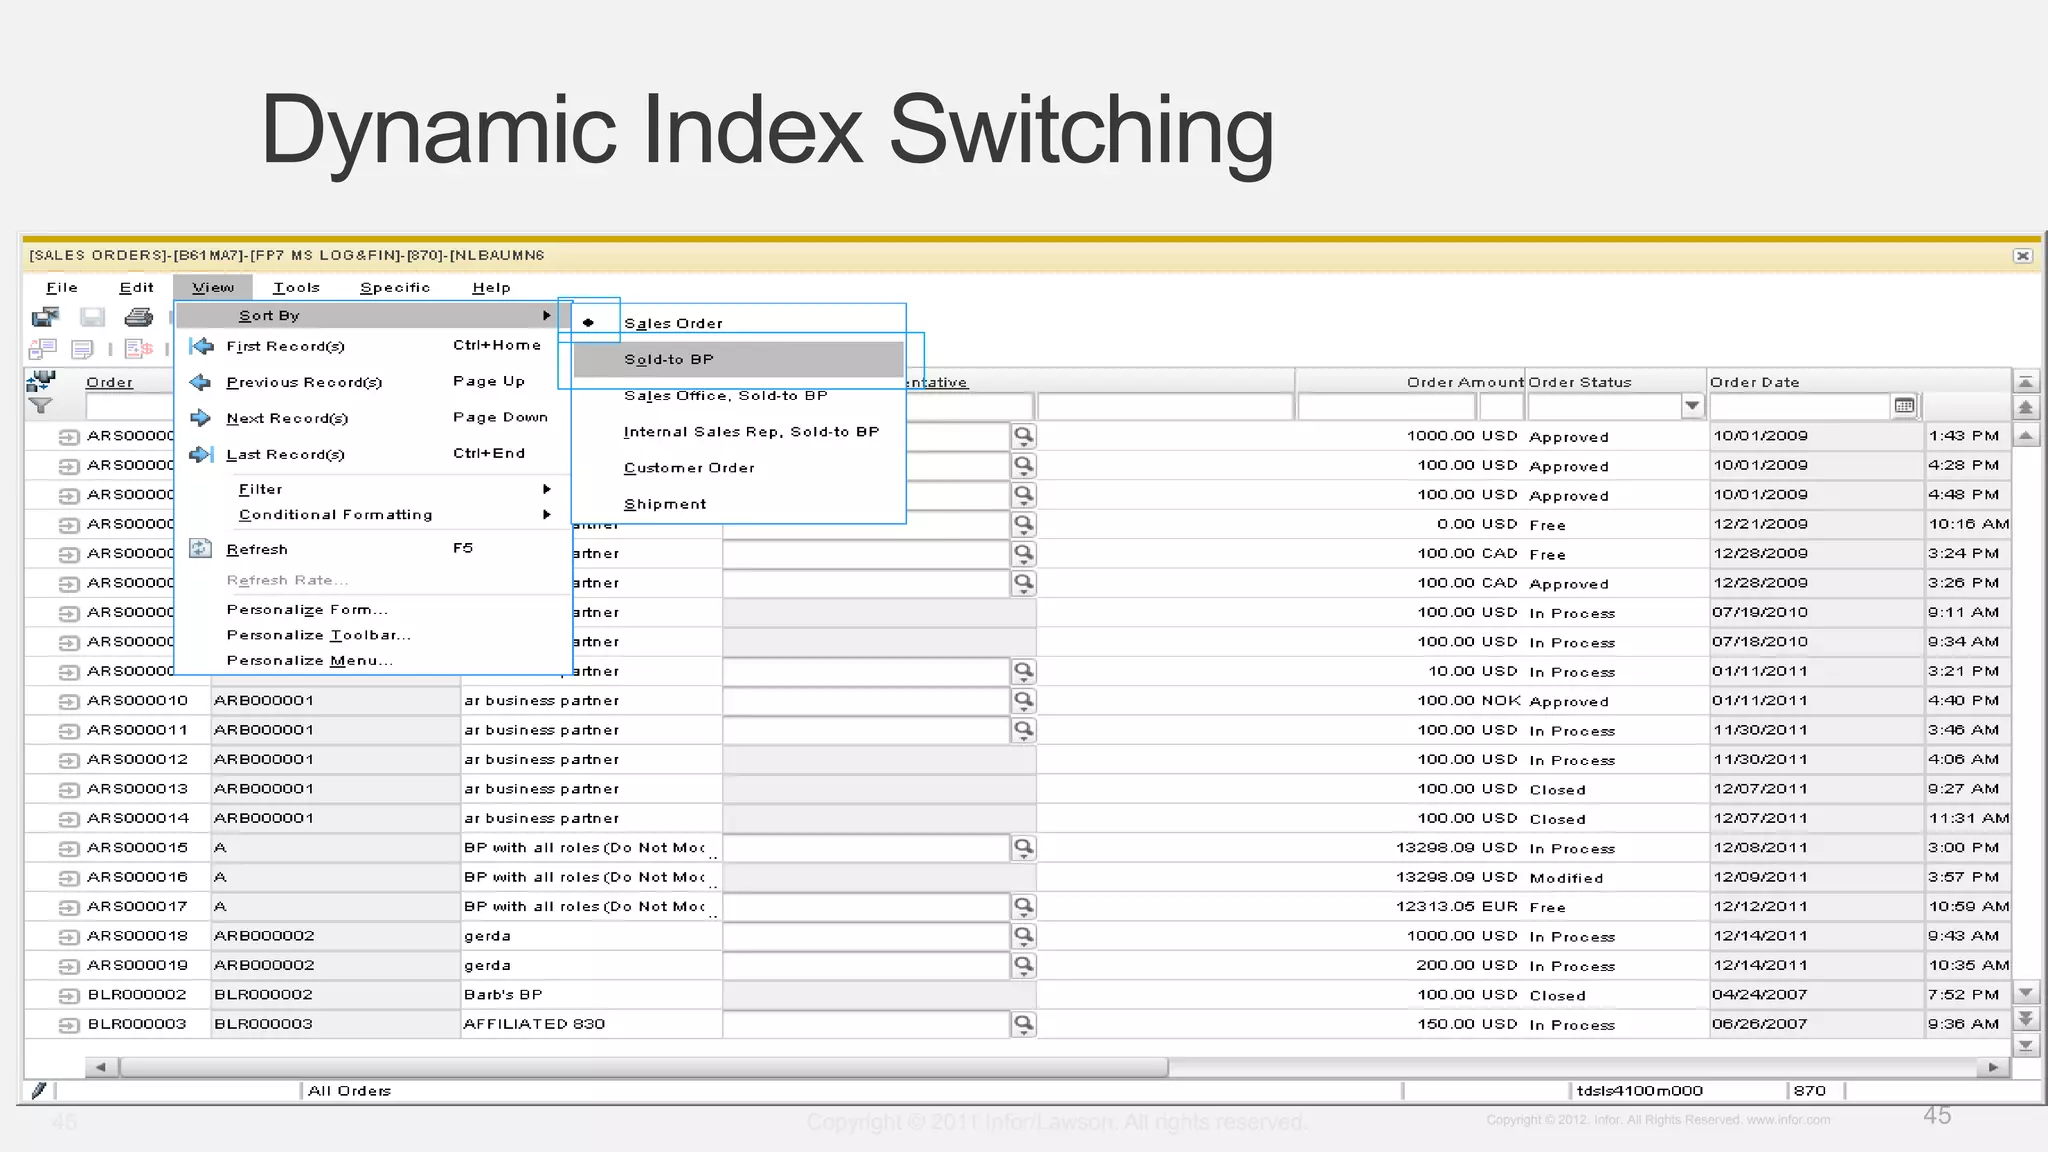
Task: Open the Tools menu
Action: click(296, 287)
